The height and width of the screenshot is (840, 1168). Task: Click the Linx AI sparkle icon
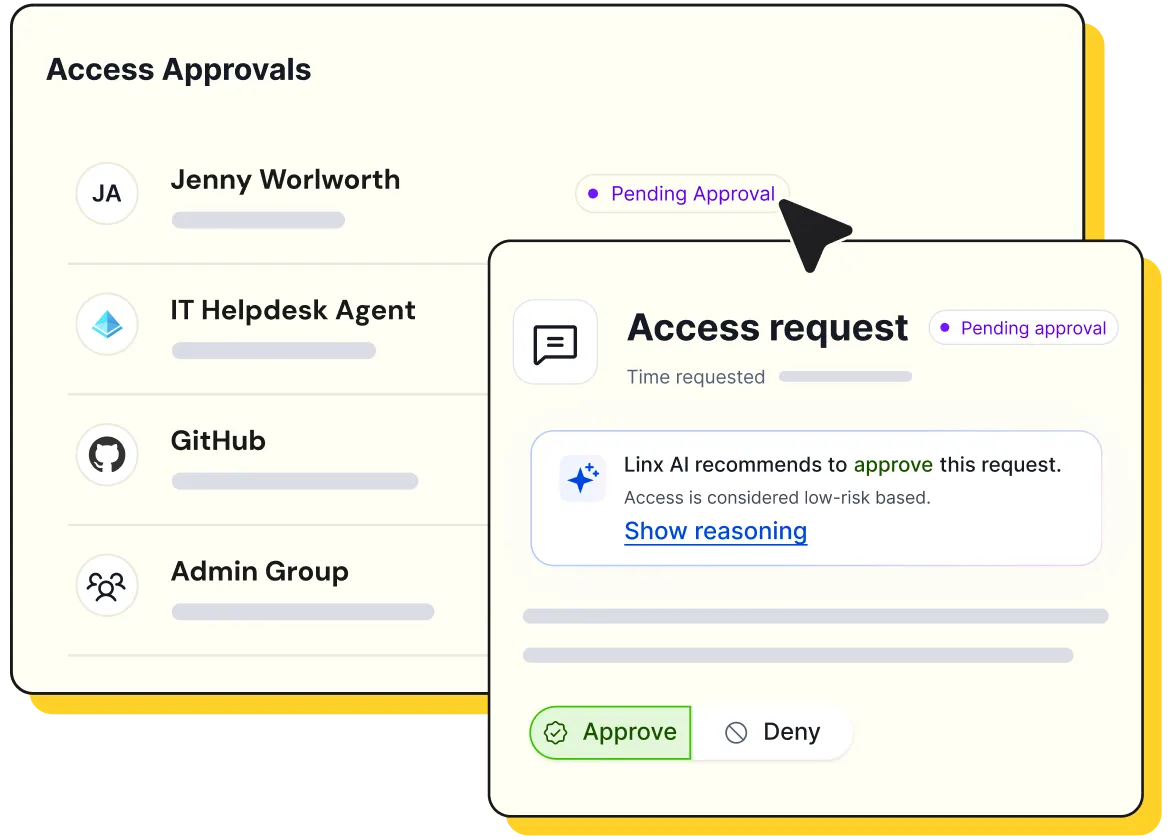(582, 478)
